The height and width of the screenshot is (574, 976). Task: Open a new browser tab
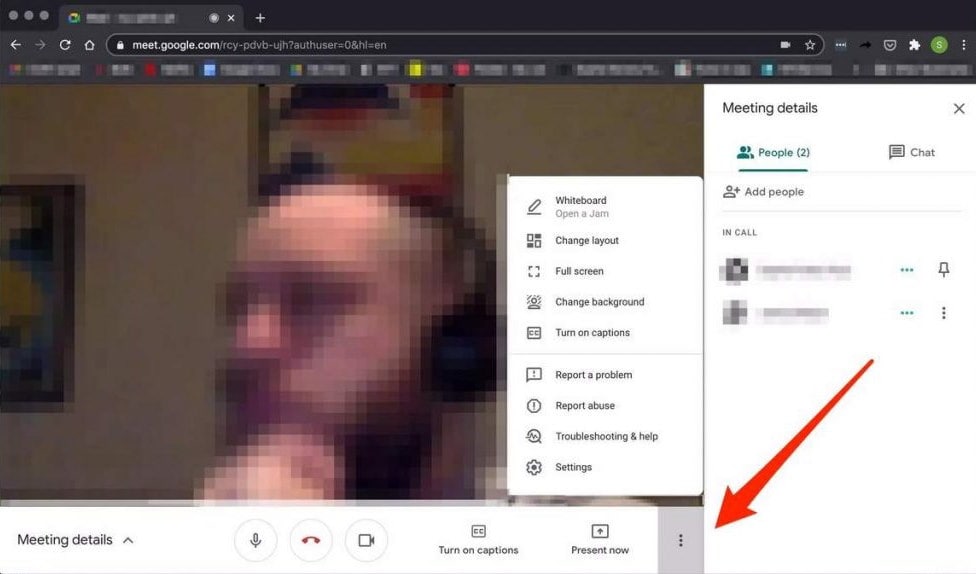pyautogui.click(x=260, y=18)
